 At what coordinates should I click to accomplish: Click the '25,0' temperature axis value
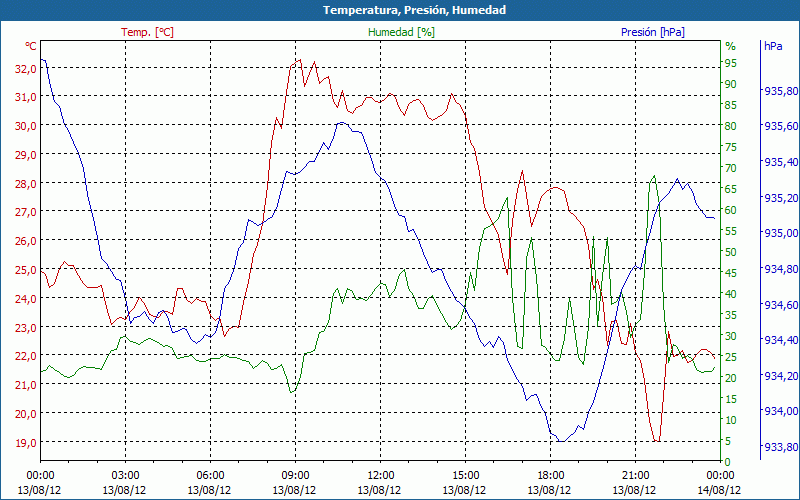pyautogui.click(x=25, y=270)
